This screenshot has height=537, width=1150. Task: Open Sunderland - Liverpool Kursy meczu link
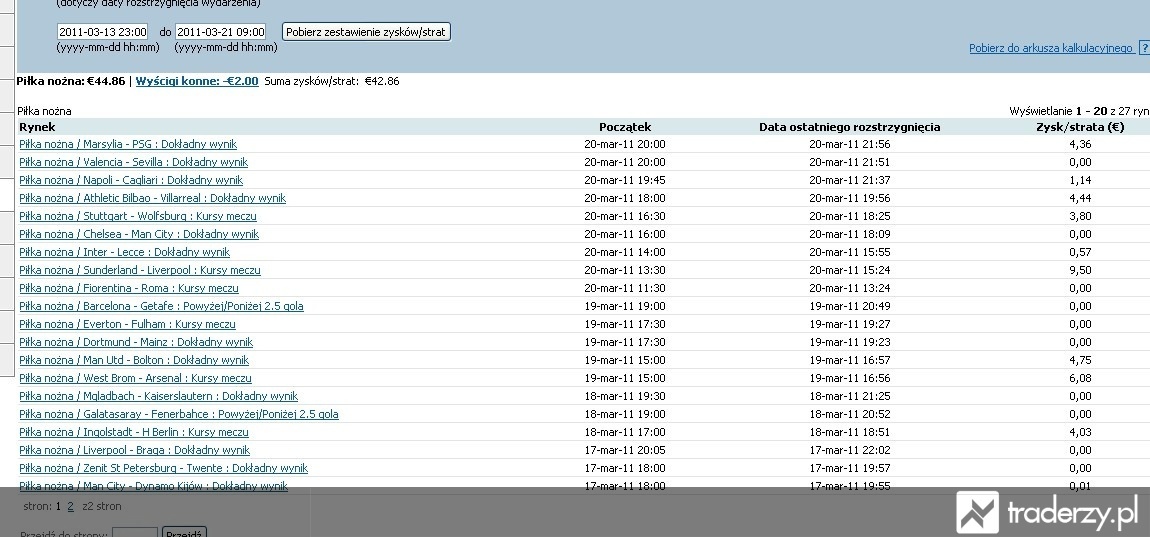pyautogui.click(x=139, y=270)
